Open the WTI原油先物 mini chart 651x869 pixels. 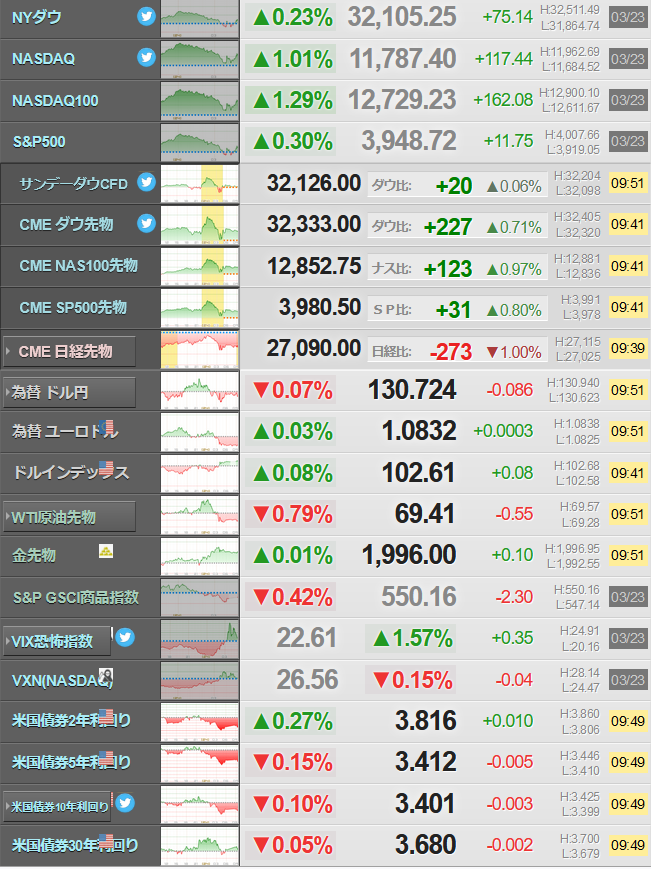199,515
